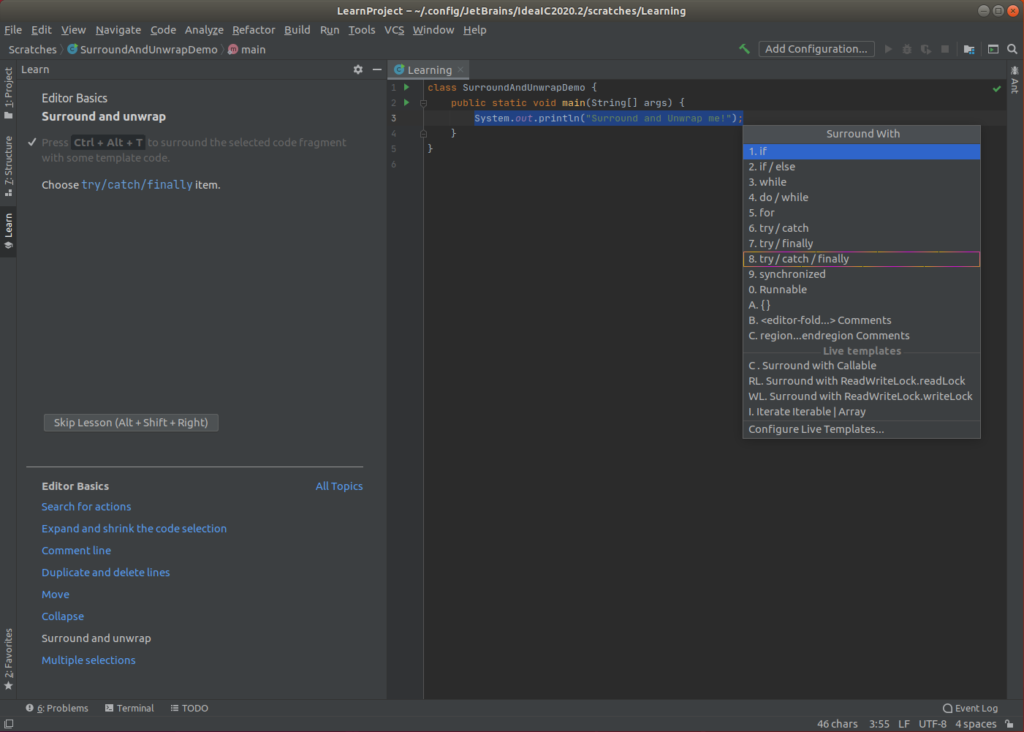
Task: Open Project files via Select In icon
Action: [967, 48]
